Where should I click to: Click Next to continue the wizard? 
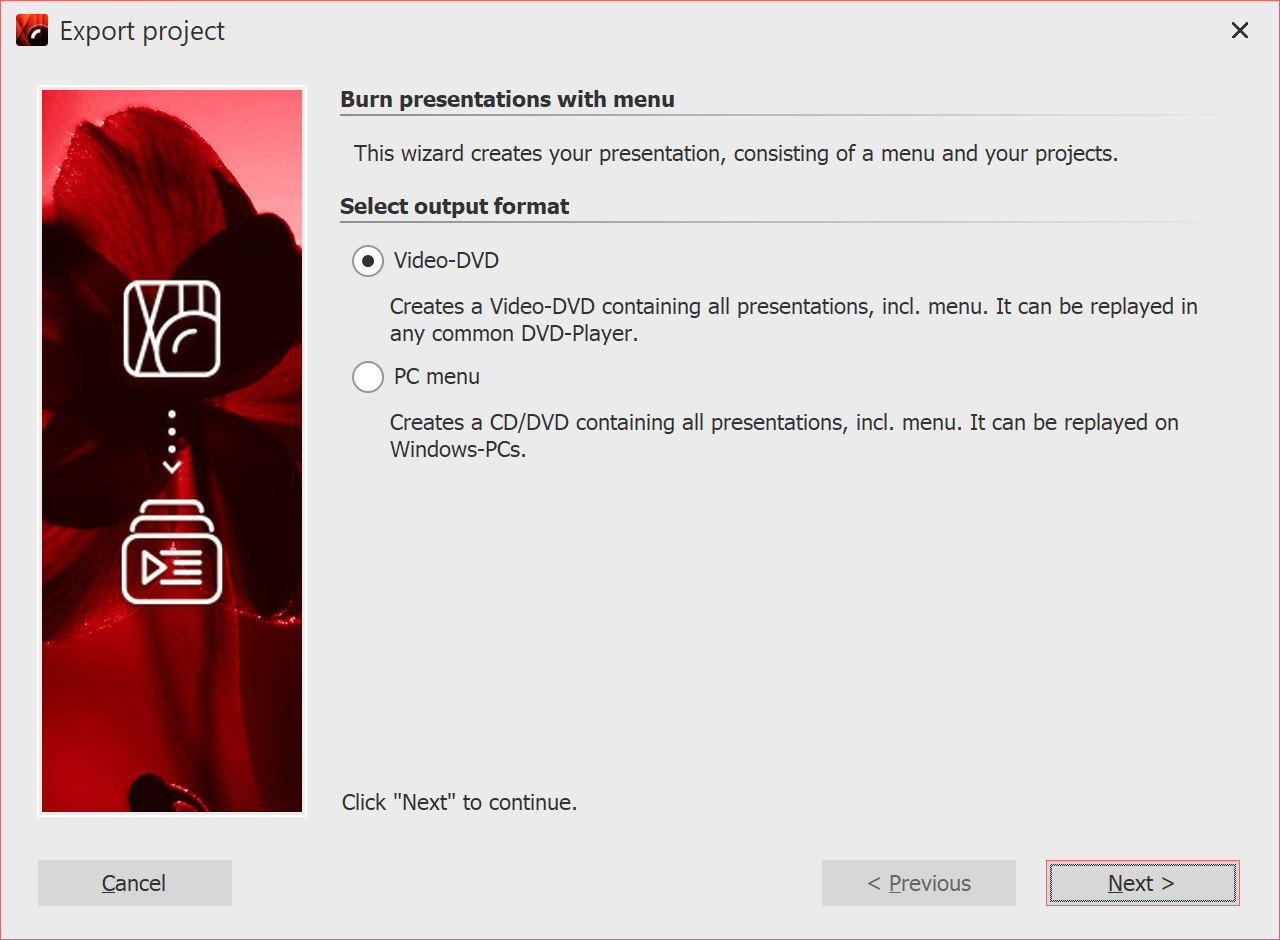1142,883
